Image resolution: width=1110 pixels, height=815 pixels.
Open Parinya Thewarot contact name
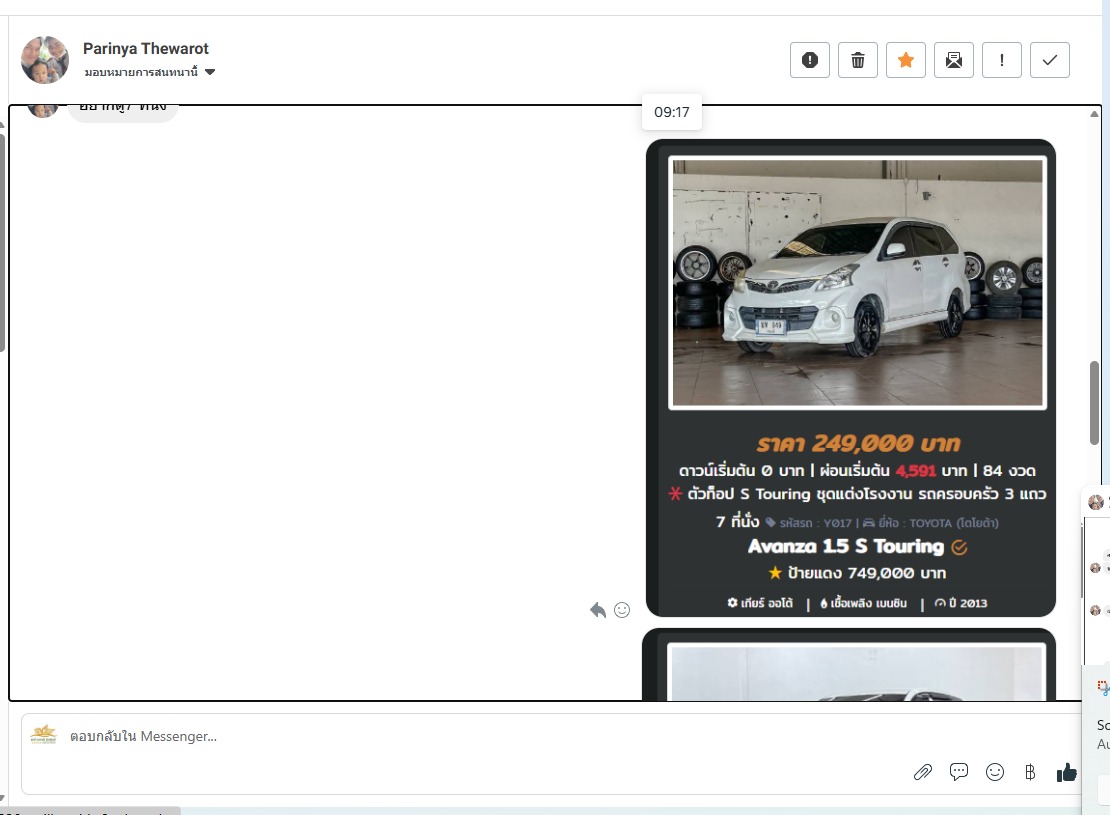(146, 49)
